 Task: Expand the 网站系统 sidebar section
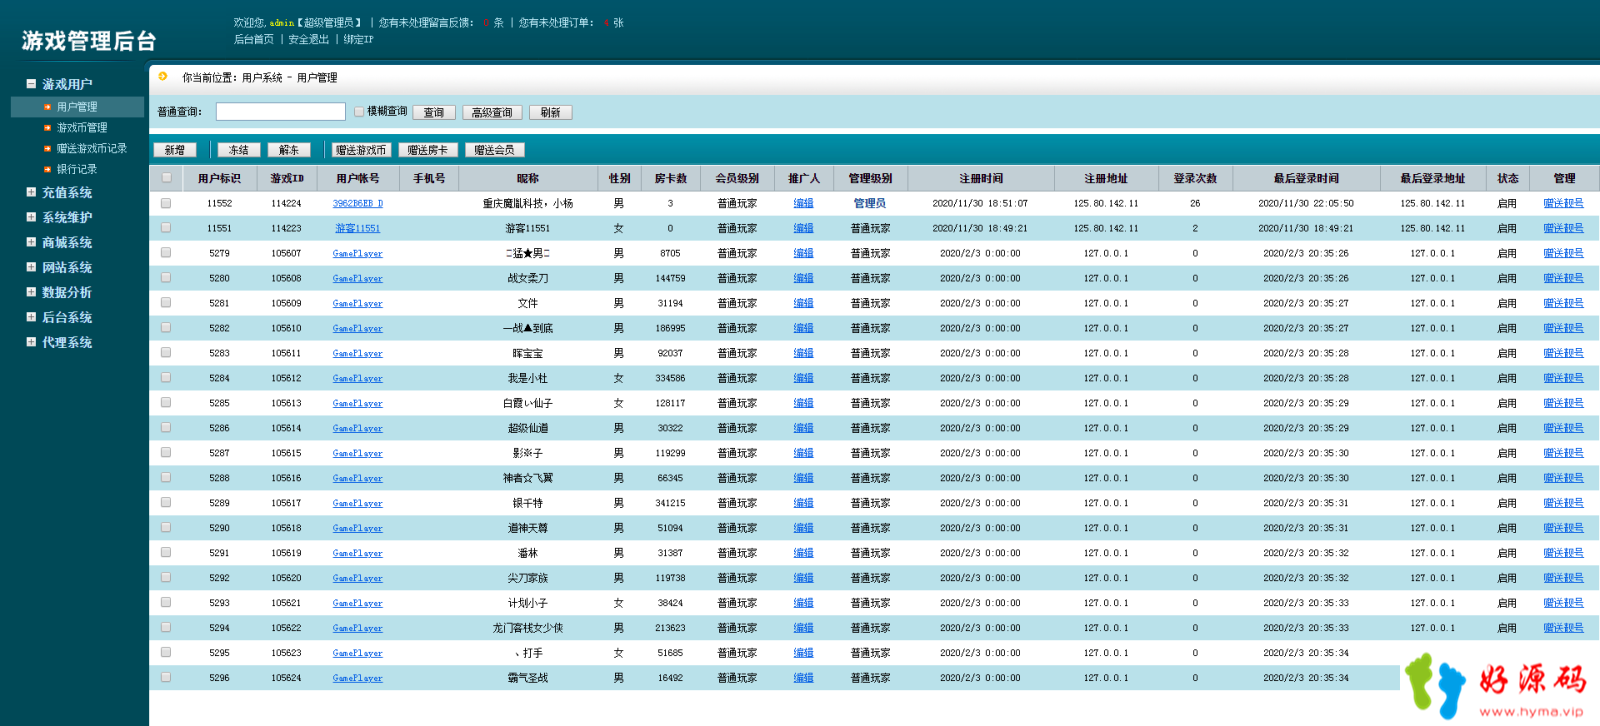point(31,267)
